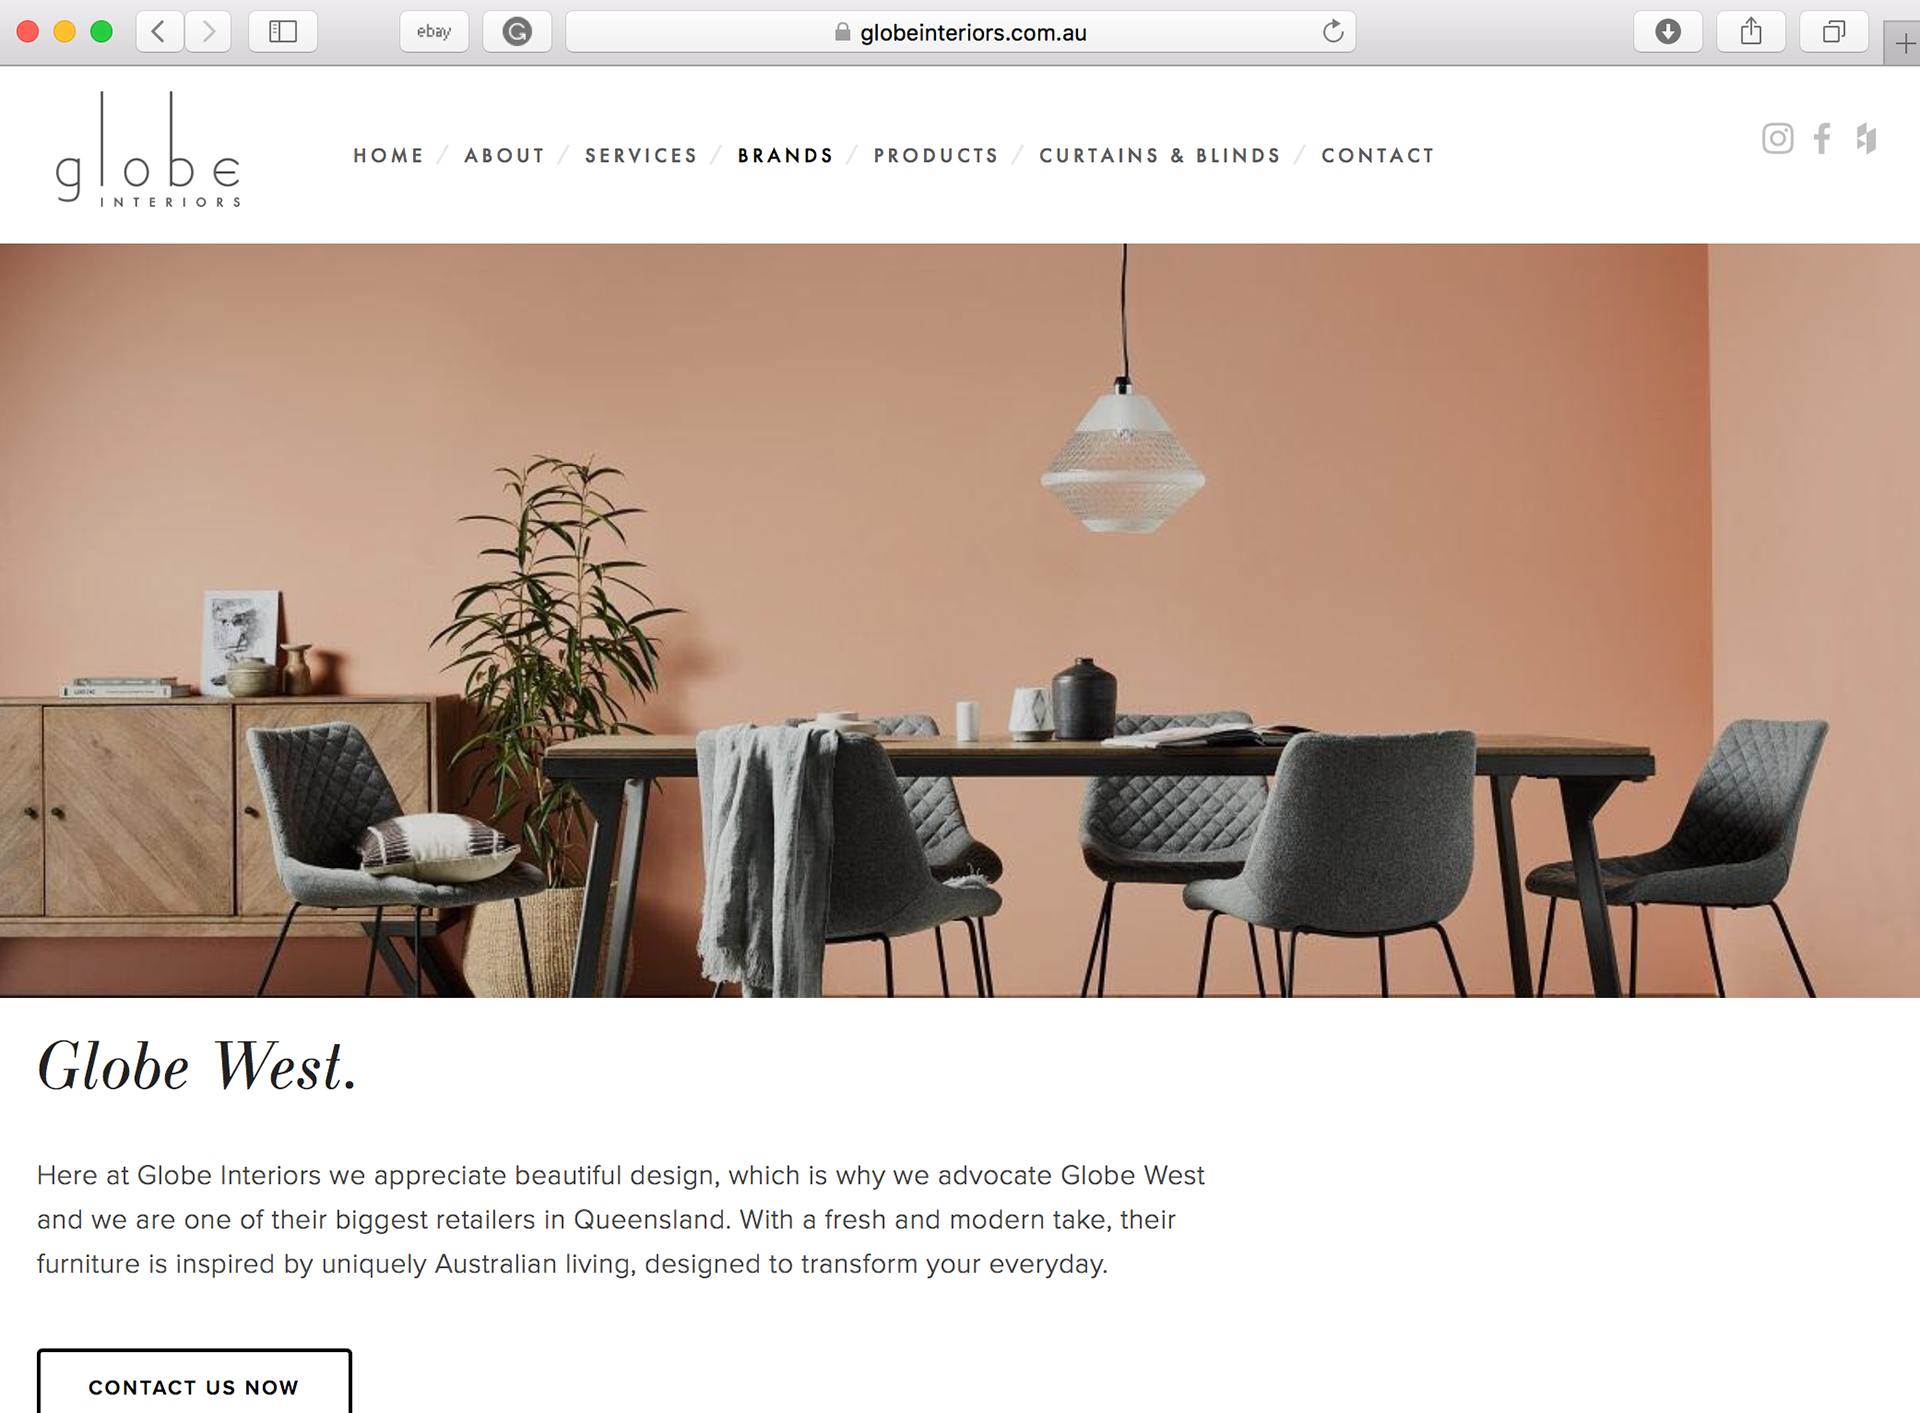Go to CURTAINS & BLINDS page

(x=1160, y=156)
